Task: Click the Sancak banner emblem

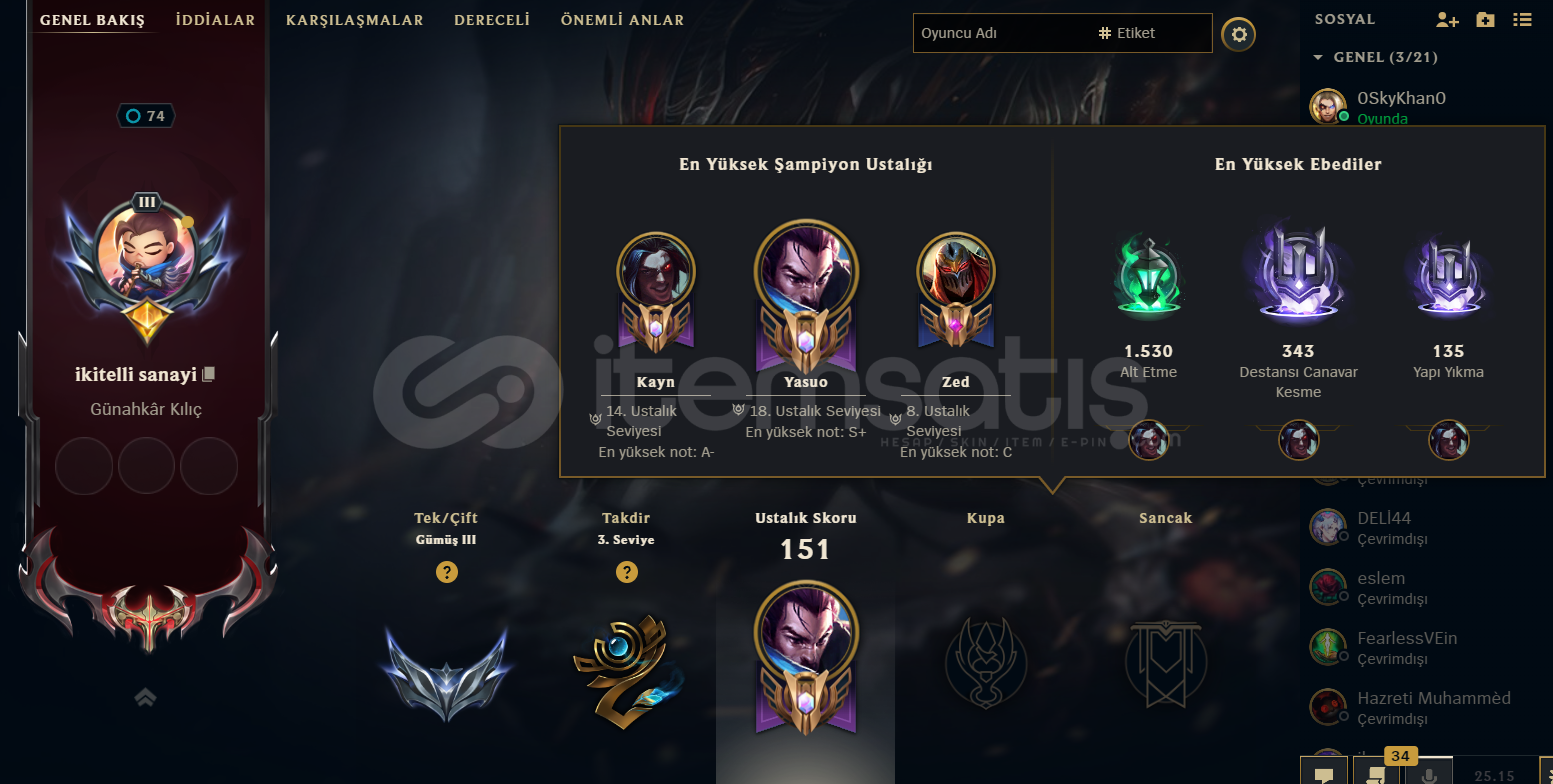Action: [x=1166, y=662]
